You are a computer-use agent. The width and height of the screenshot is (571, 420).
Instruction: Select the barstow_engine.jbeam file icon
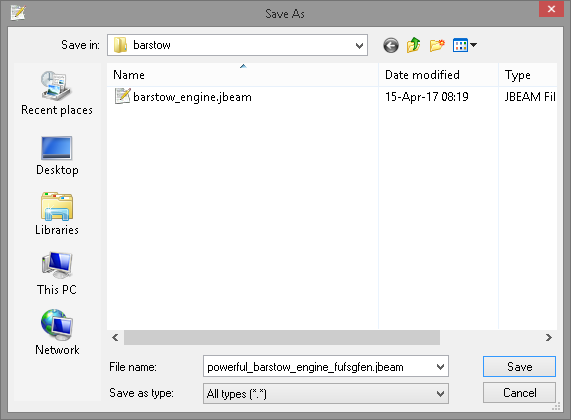122,96
